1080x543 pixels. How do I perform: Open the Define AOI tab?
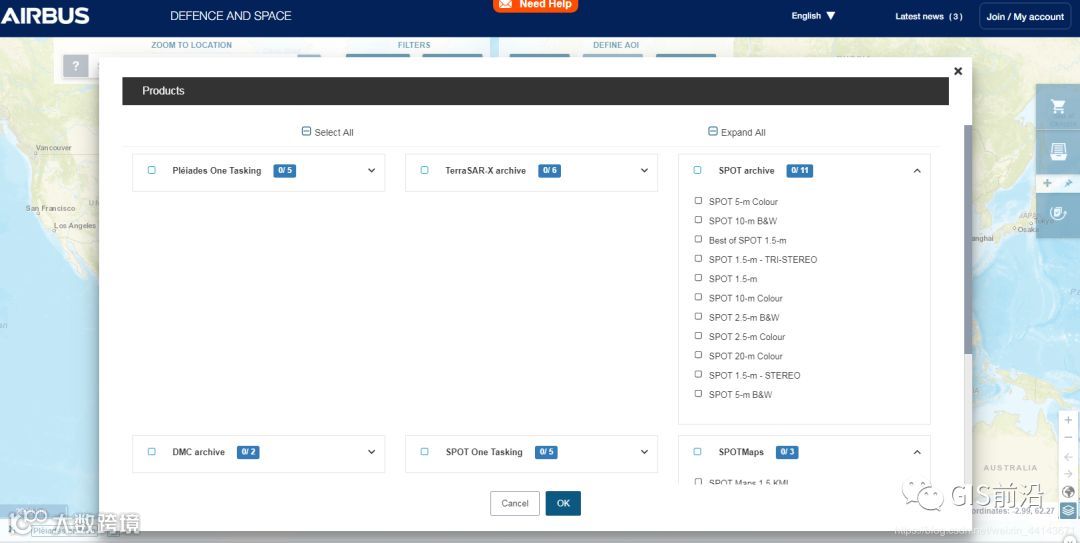[x=616, y=45]
